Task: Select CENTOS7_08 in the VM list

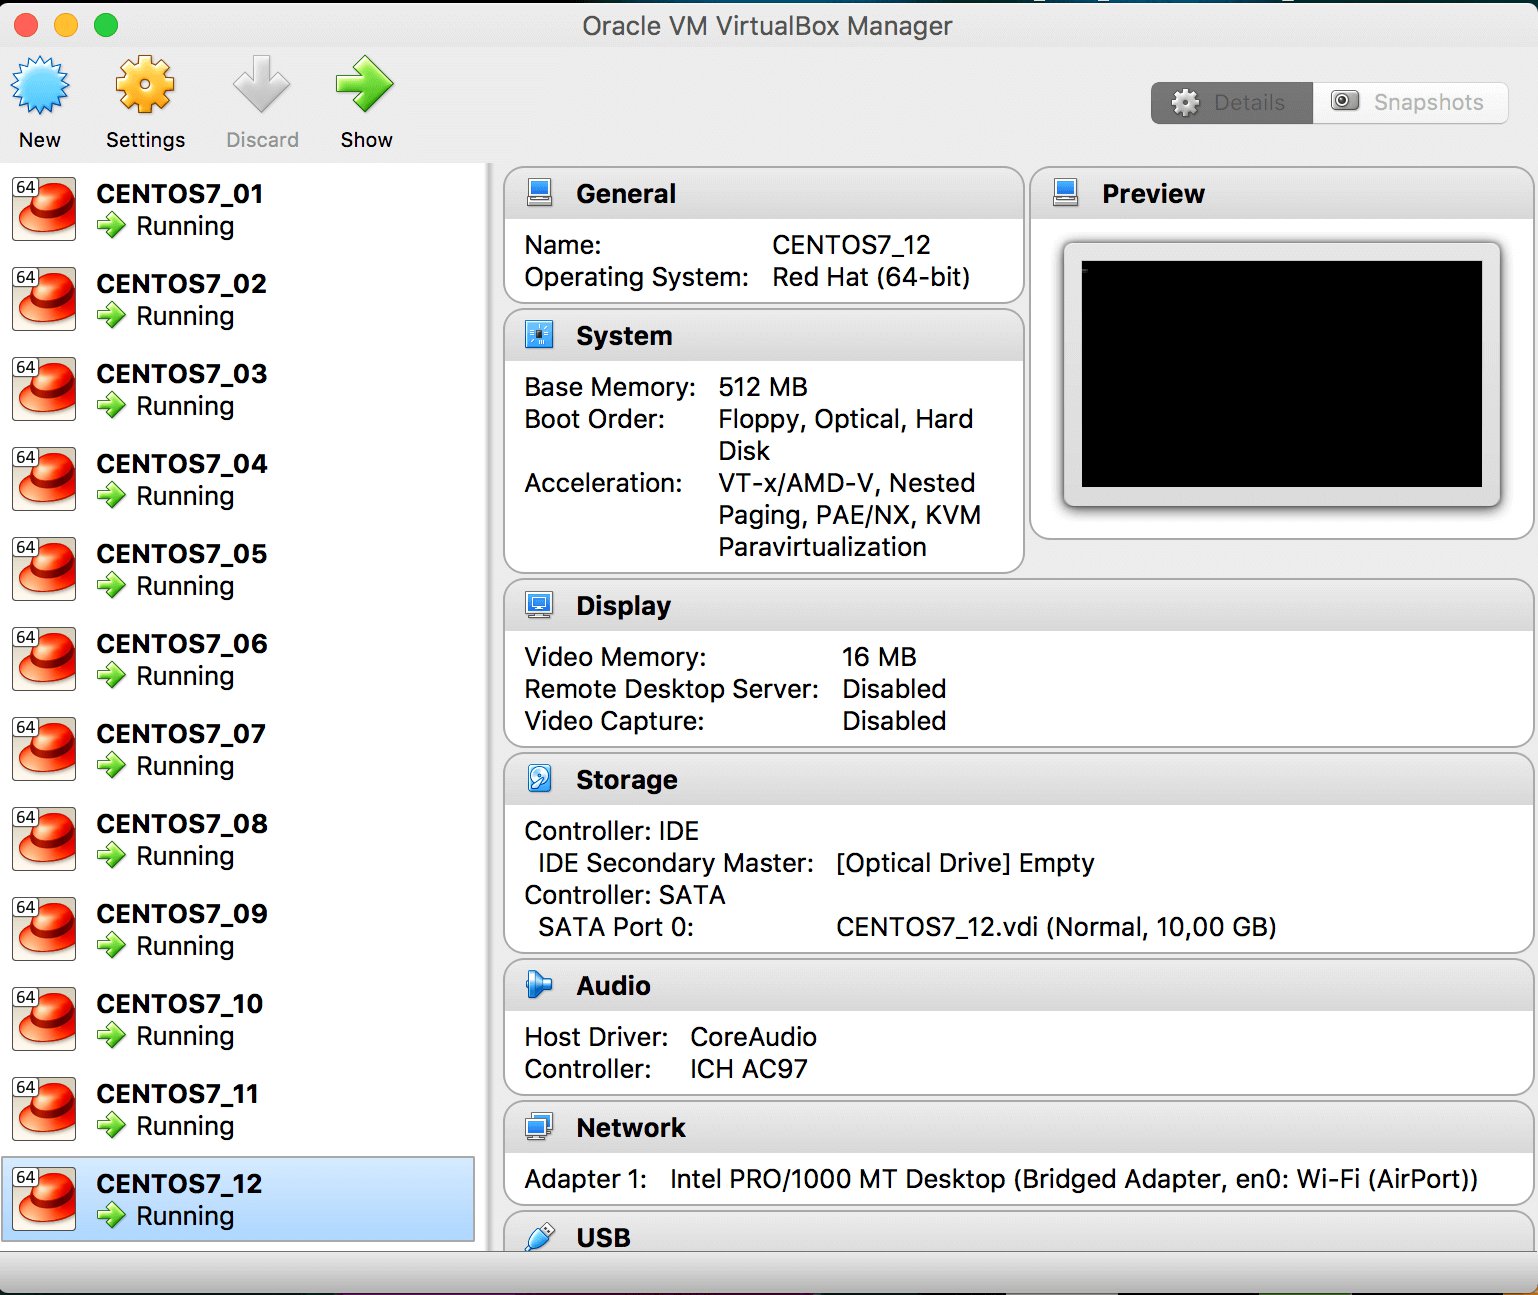Action: click(x=238, y=839)
